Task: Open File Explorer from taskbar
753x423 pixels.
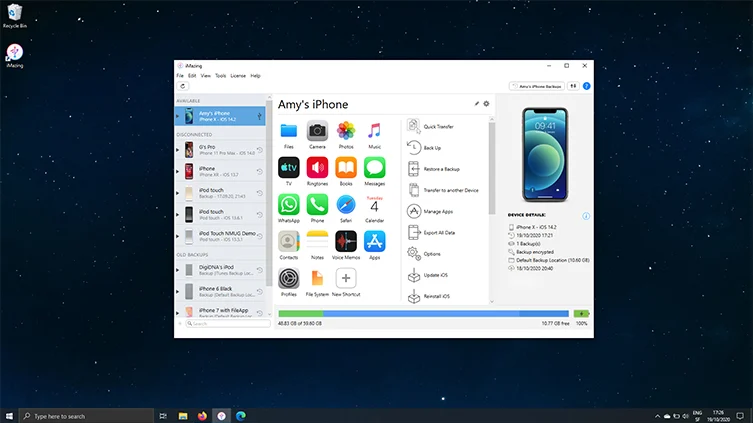Action: [183, 416]
